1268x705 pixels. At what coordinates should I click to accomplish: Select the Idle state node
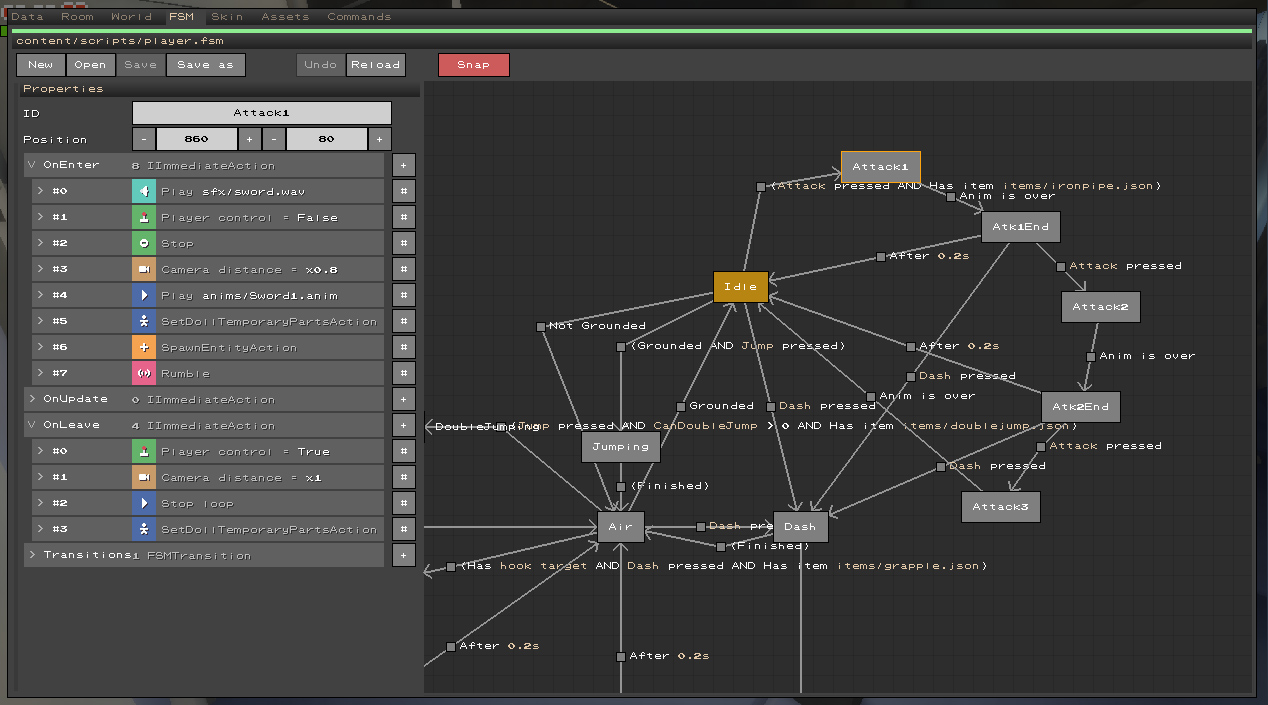tap(741, 287)
